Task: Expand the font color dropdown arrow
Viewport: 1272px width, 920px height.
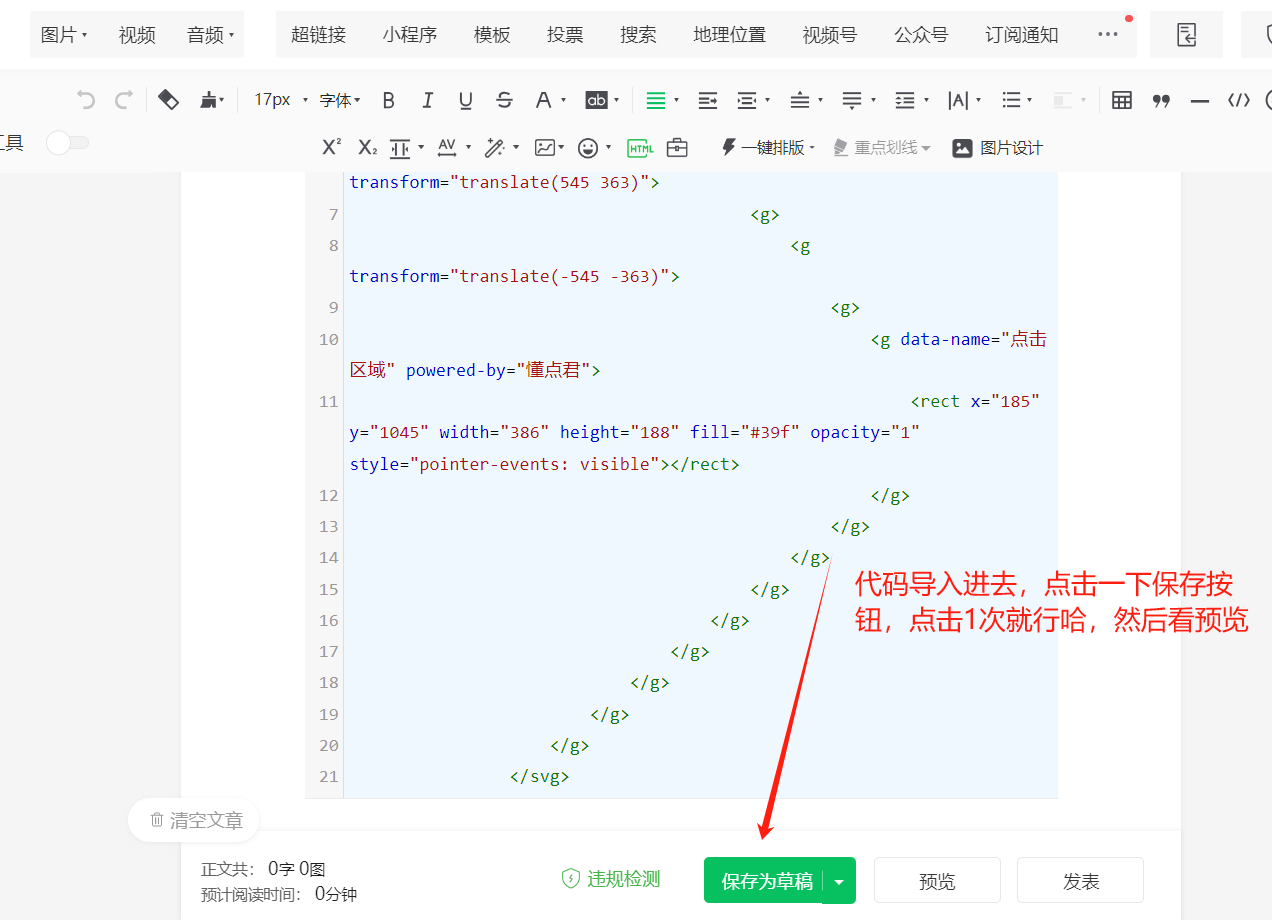Action: 563,100
